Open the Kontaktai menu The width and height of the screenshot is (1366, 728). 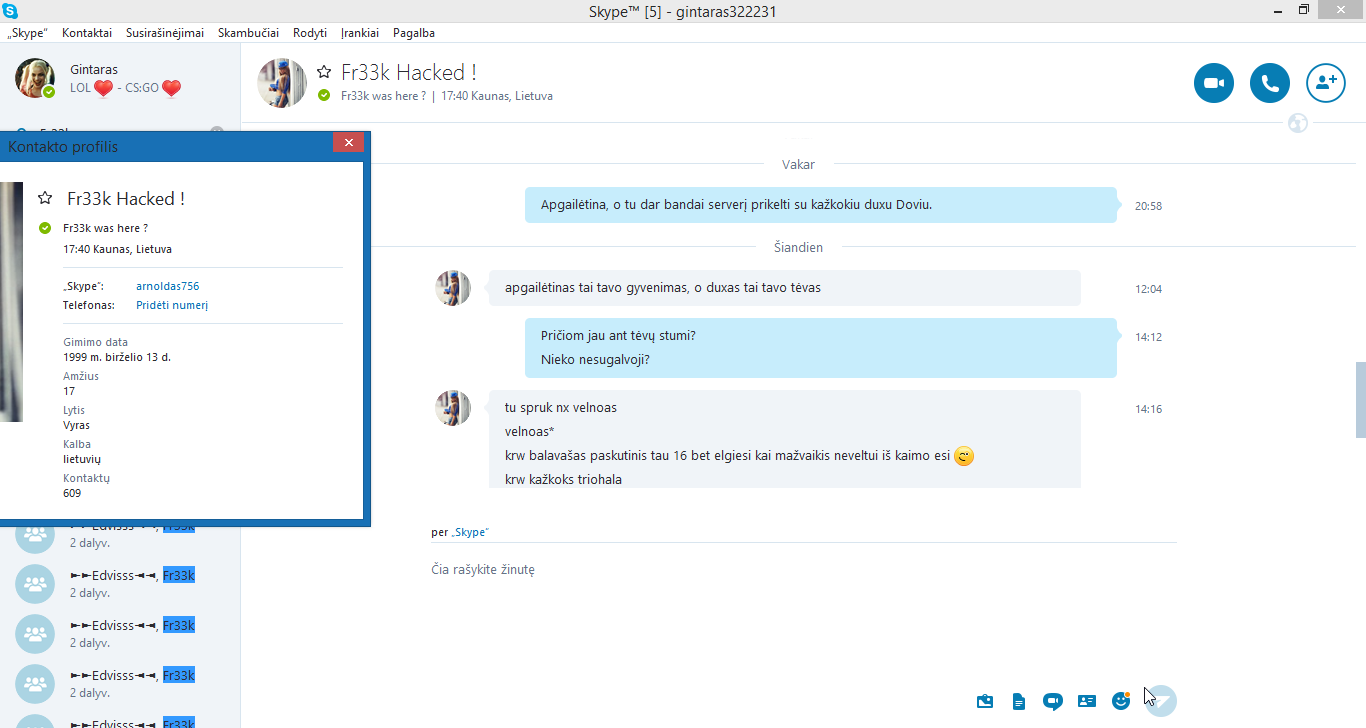(x=87, y=33)
